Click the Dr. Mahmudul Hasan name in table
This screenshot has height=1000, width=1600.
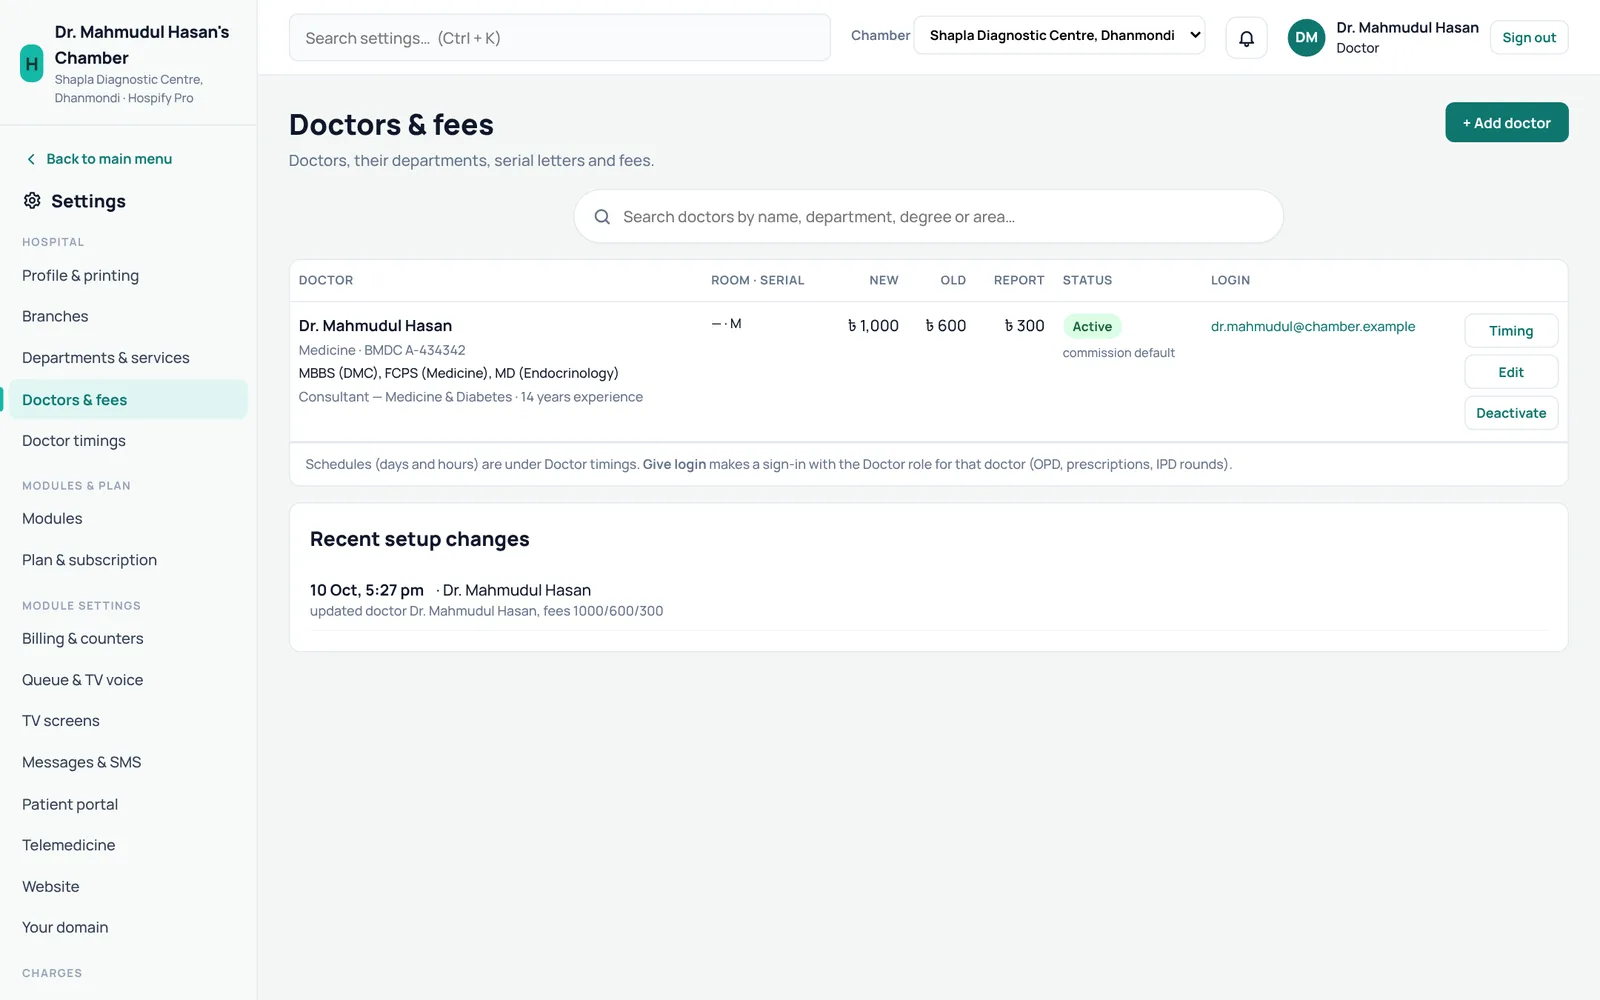point(375,326)
